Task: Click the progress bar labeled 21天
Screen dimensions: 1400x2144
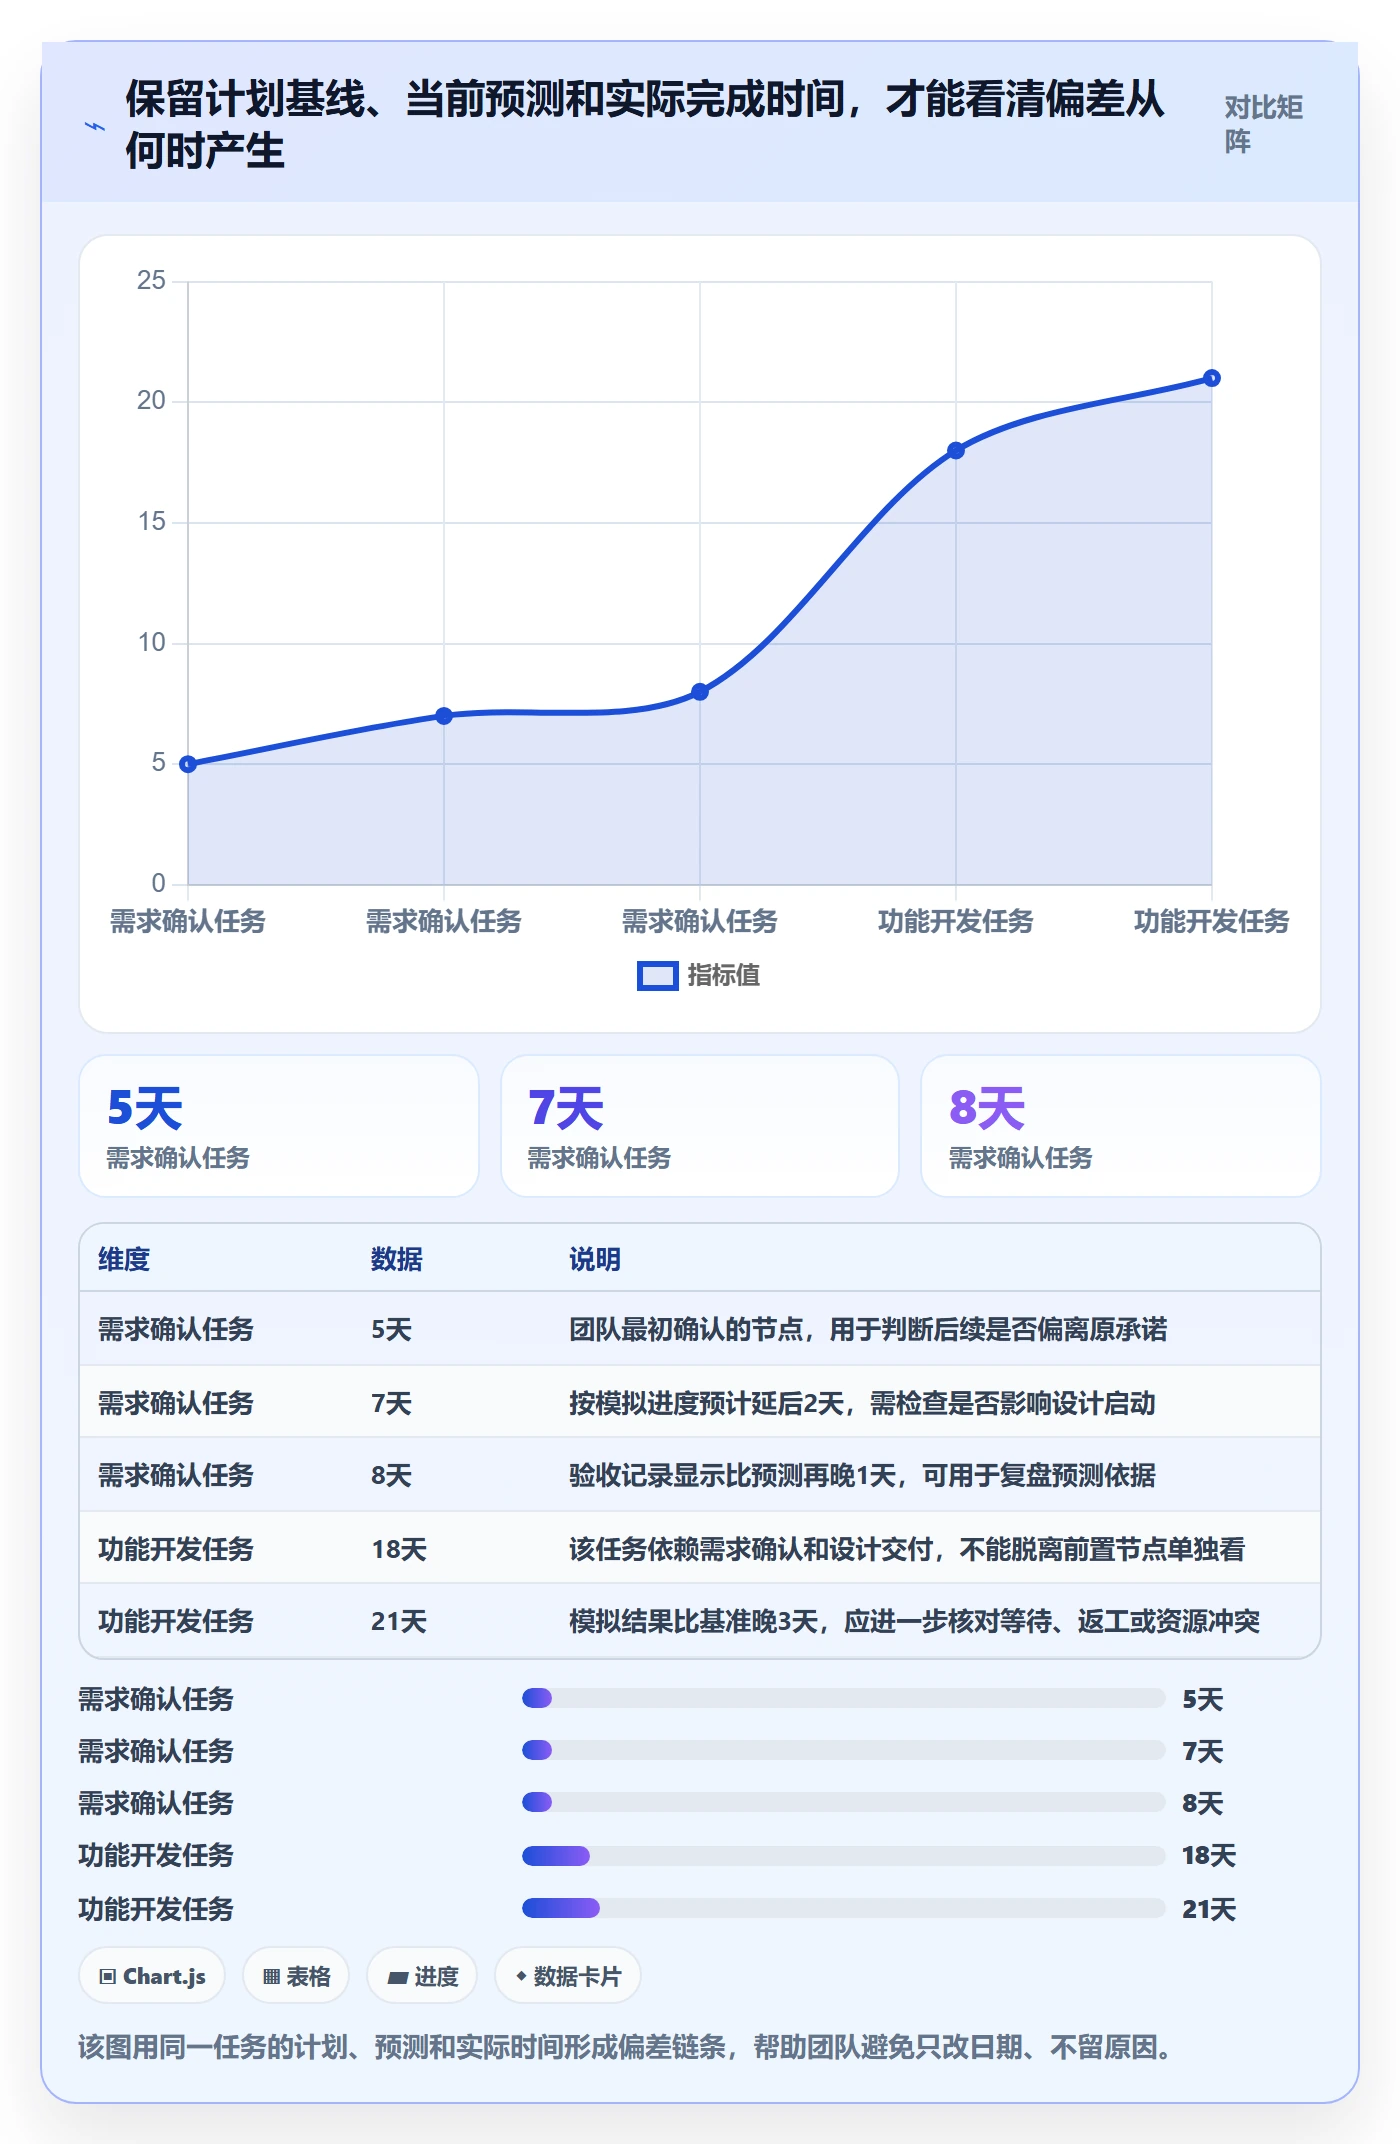Action: pyautogui.click(x=844, y=1908)
